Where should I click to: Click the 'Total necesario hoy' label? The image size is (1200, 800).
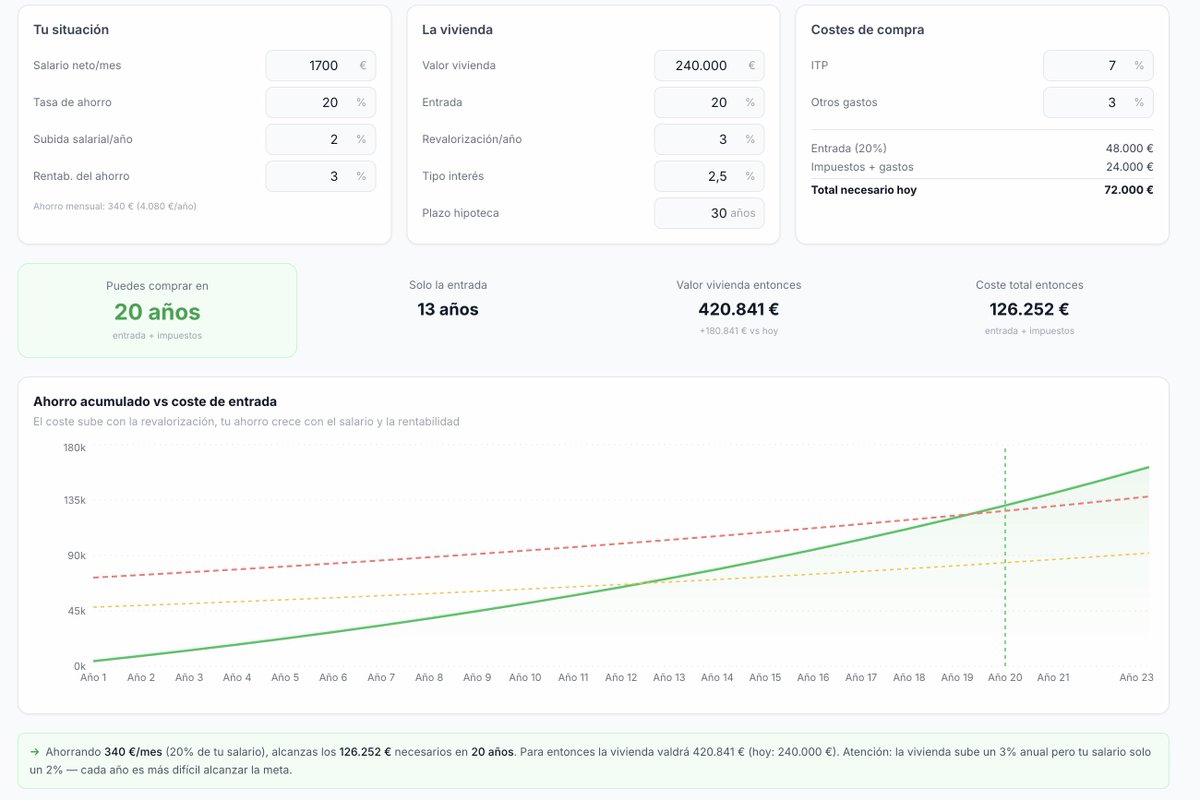(x=864, y=190)
